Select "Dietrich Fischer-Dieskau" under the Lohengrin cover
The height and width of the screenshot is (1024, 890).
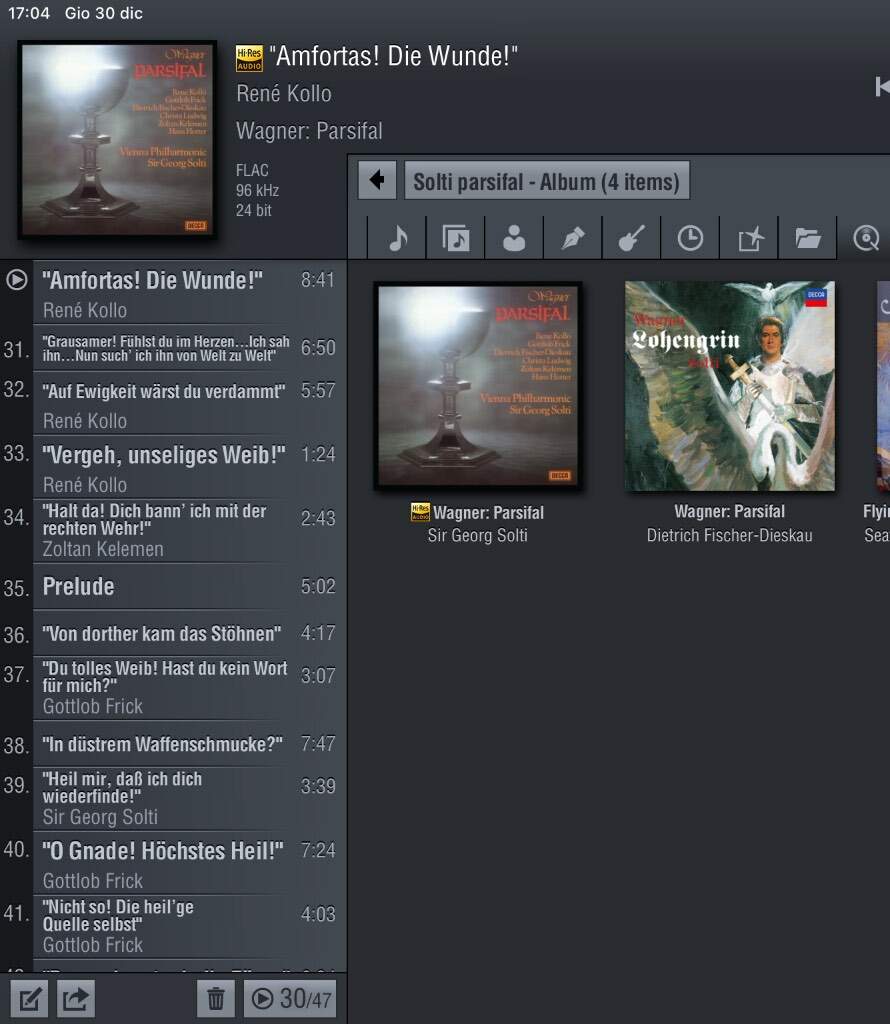[729, 536]
